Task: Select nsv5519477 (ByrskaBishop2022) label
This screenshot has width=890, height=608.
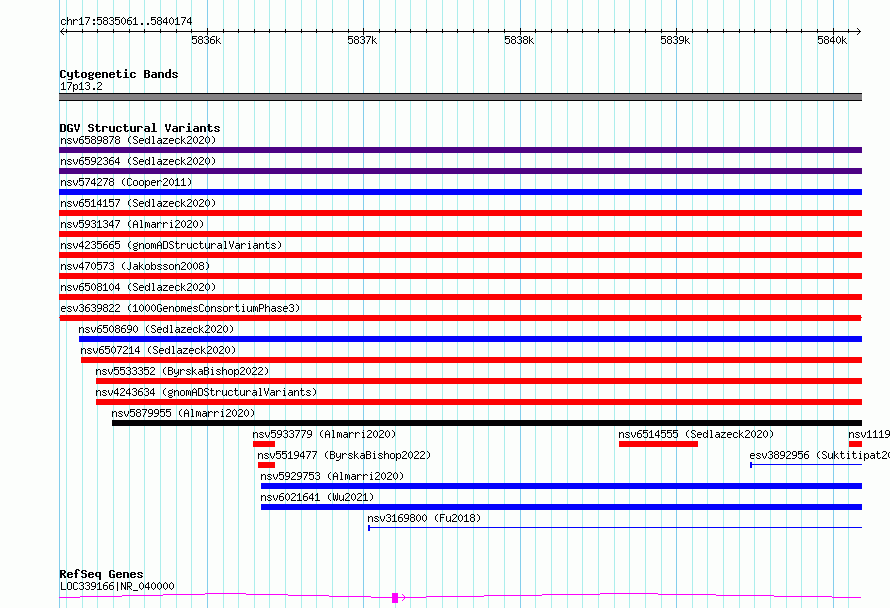Action: (344, 455)
